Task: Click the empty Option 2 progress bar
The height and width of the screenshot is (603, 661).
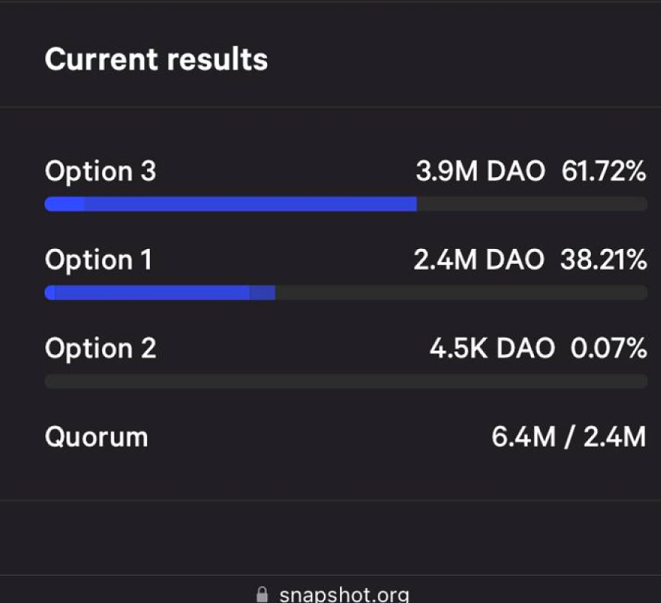Action: (x=346, y=381)
